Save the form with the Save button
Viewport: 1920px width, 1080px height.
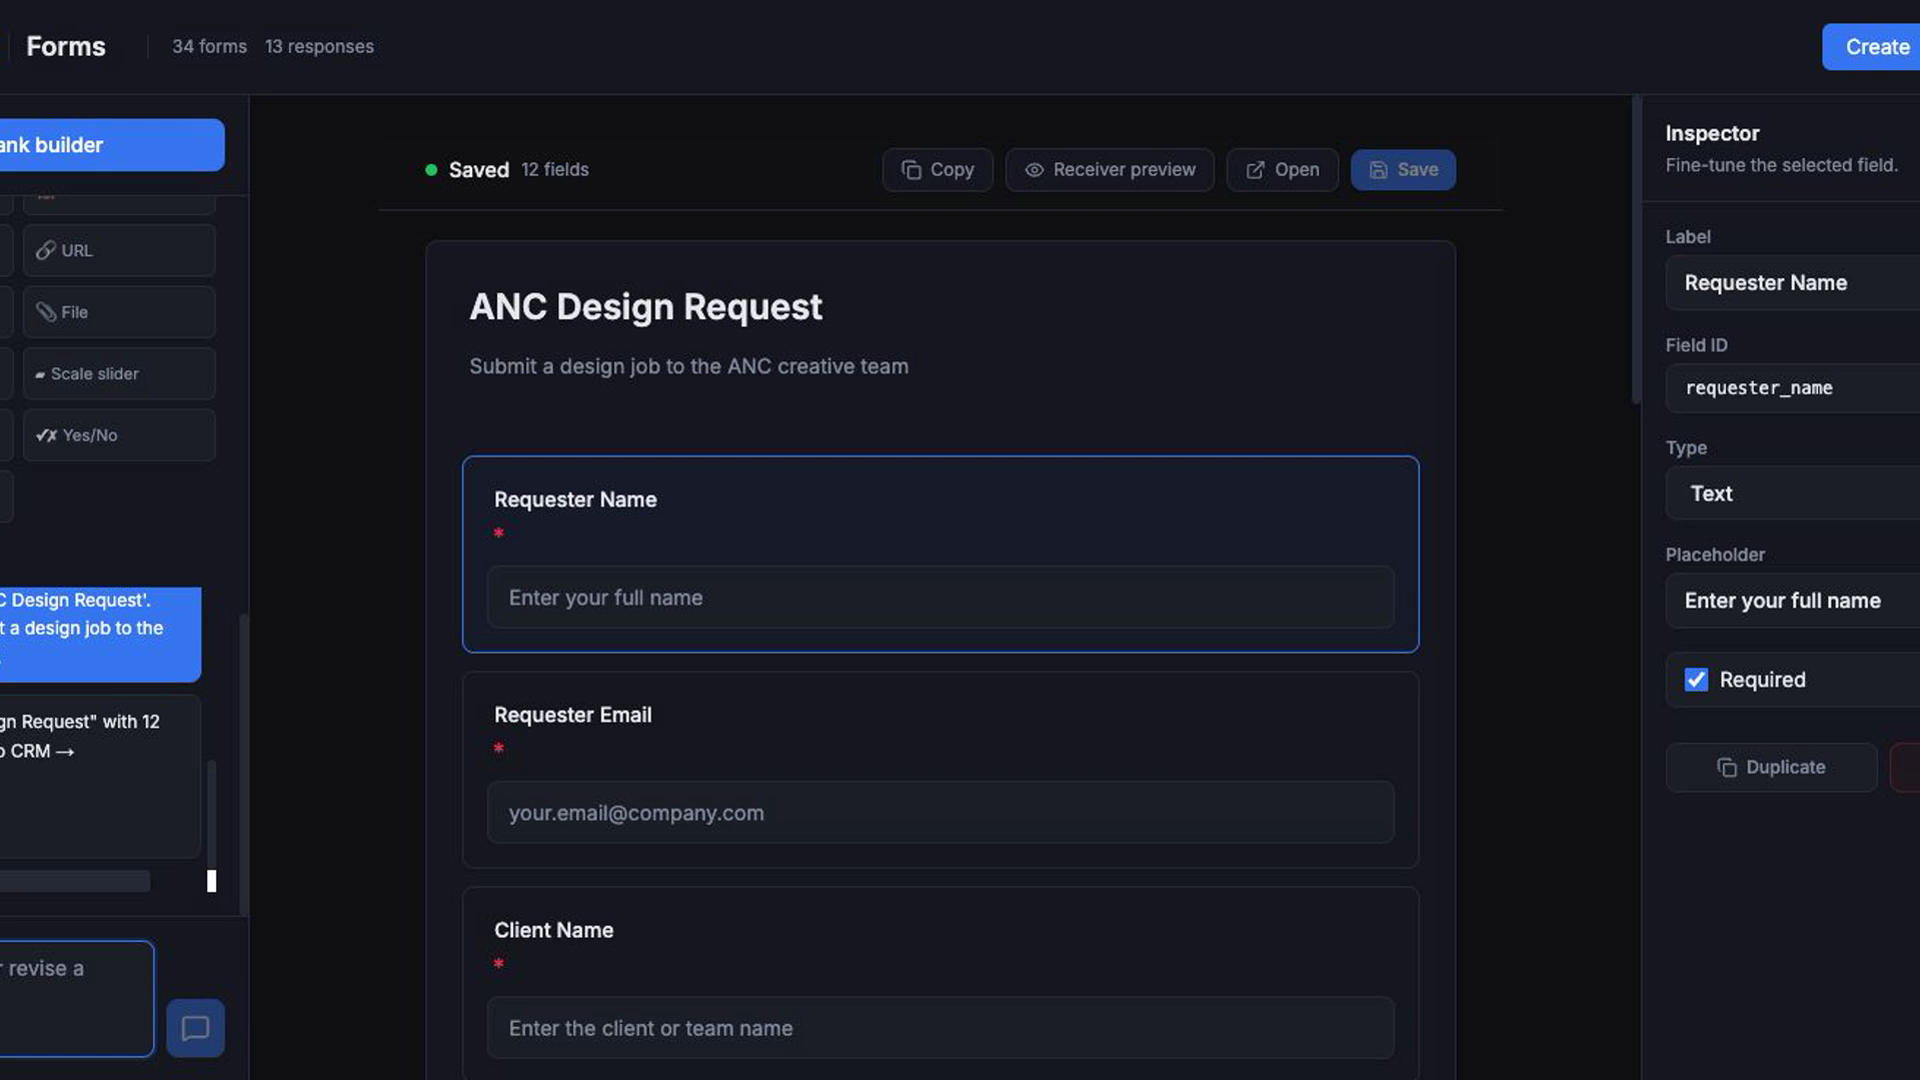click(x=1403, y=170)
